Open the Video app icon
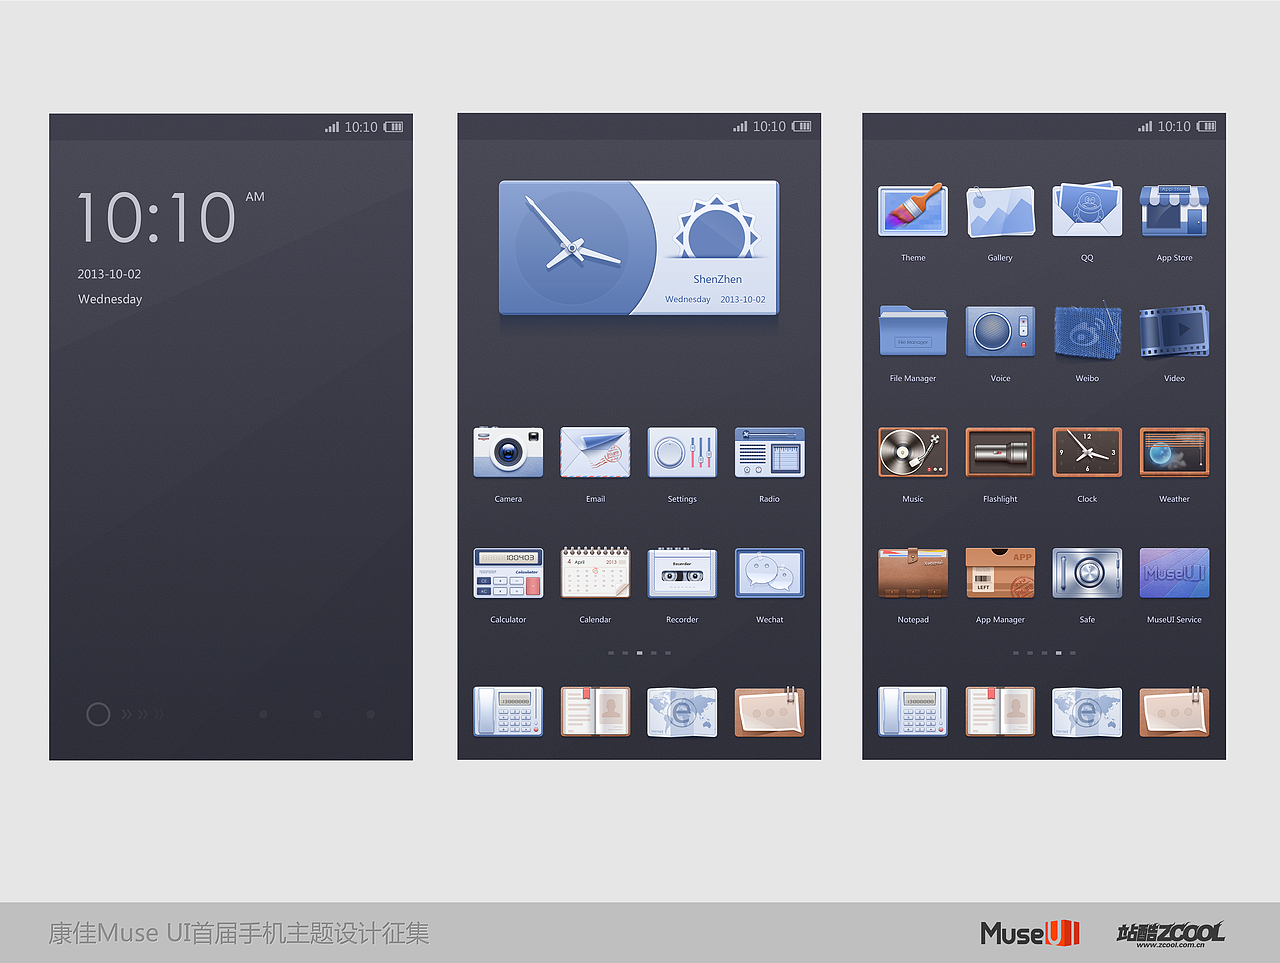 point(1174,331)
